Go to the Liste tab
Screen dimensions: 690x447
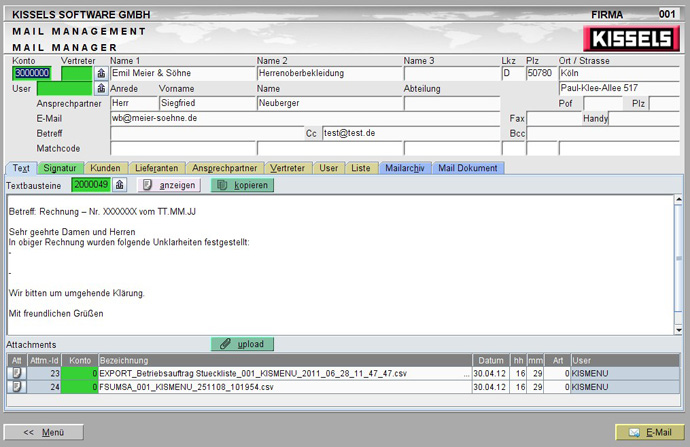(x=361, y=168)
